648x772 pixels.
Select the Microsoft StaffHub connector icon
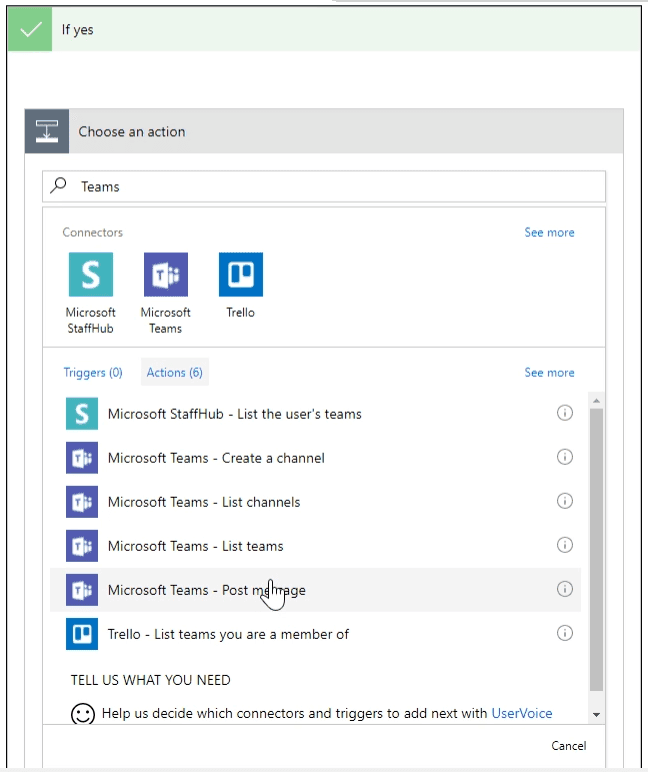point(90,274)
